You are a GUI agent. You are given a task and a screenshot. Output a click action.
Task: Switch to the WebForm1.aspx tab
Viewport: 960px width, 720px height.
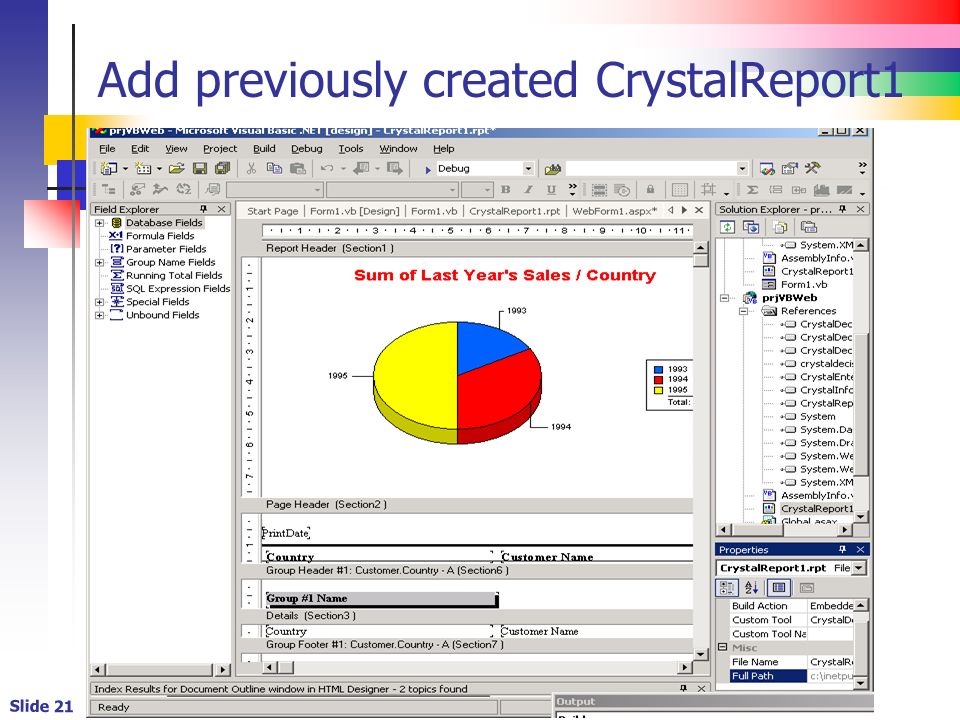click(614, 211)
